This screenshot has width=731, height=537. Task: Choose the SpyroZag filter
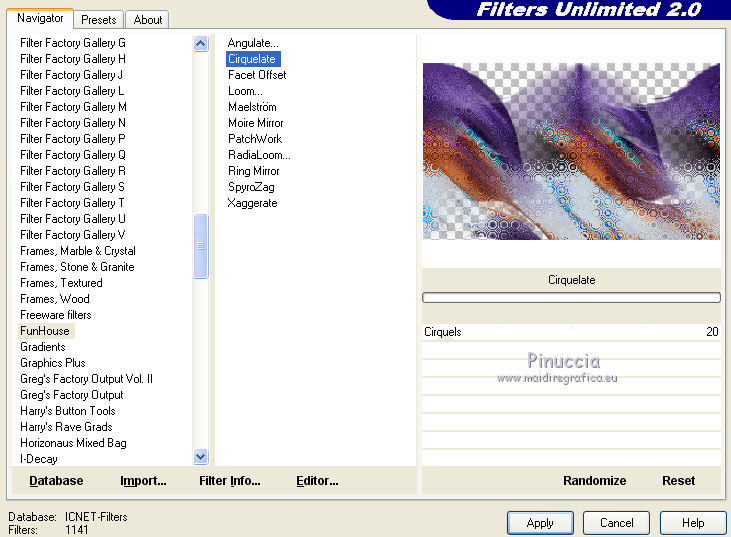tap(251, 187)
